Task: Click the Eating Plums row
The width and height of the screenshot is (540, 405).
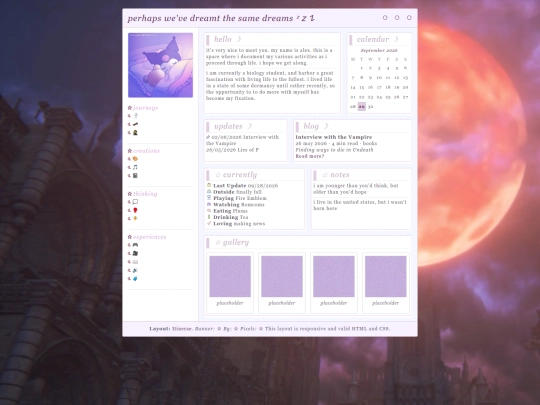Action: pos(227,211)
